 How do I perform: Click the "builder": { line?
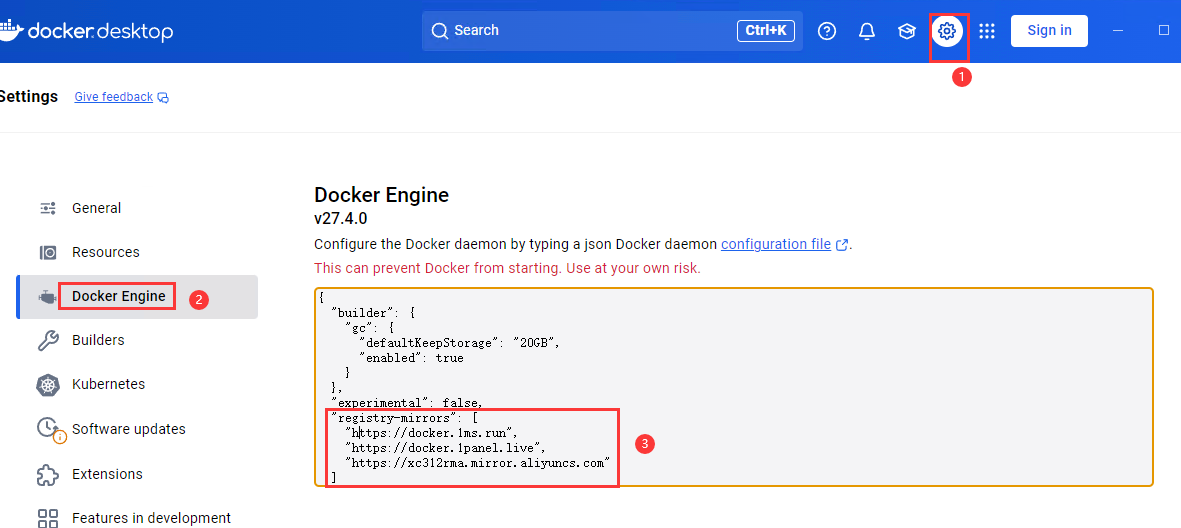pyautogui.click(x=374, y=313)
